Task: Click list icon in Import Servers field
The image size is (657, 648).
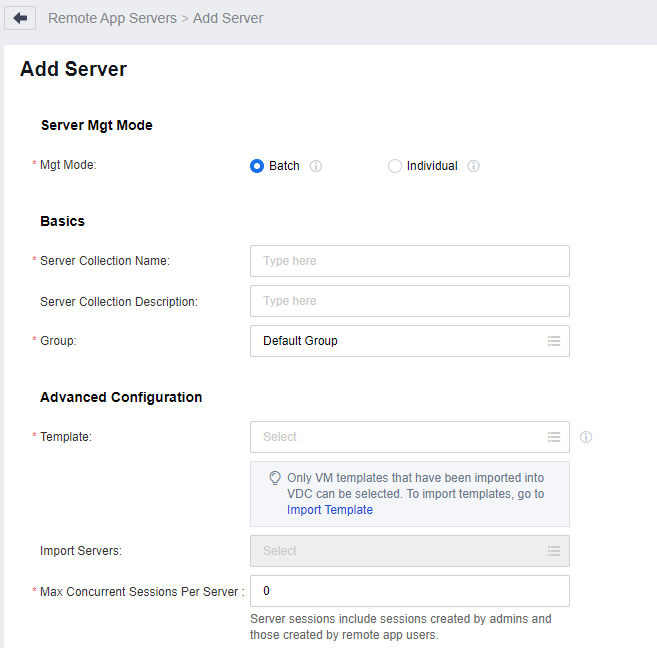Action: click(x=554, y=551)
